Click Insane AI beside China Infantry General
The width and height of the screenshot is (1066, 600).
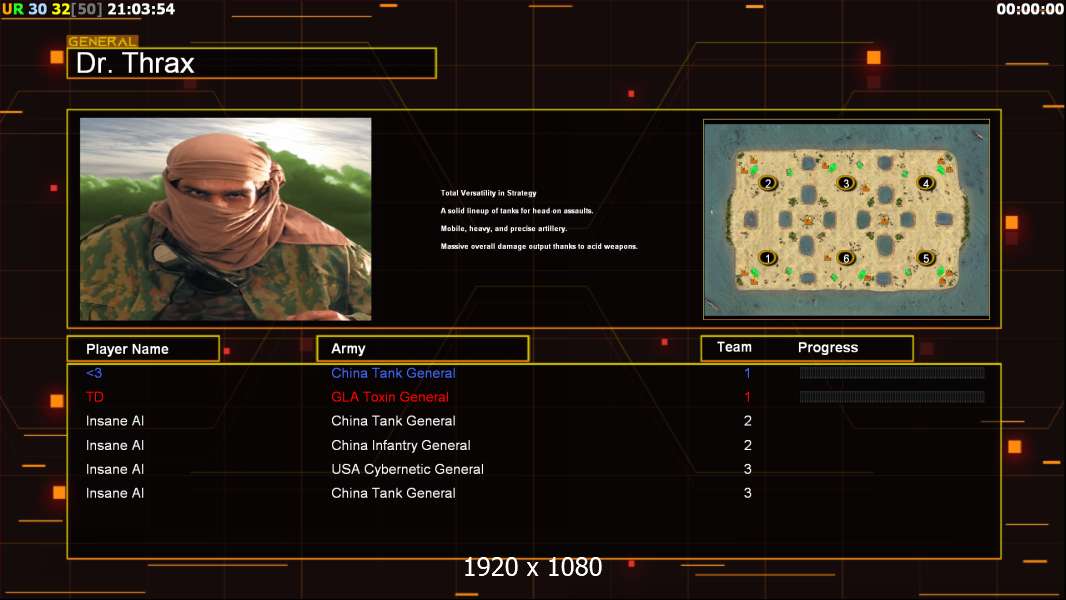115,445
